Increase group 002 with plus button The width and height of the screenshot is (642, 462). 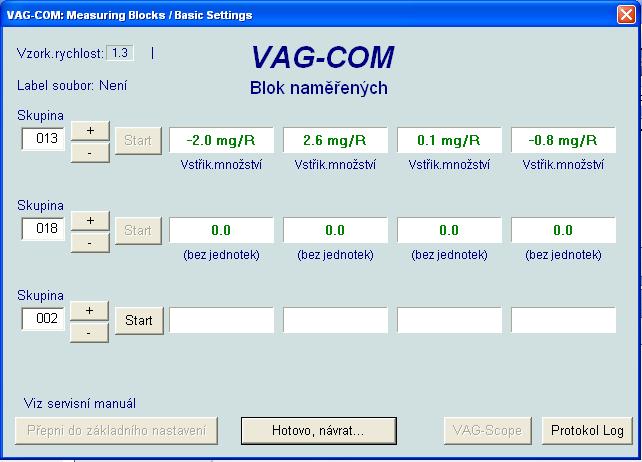89,311
